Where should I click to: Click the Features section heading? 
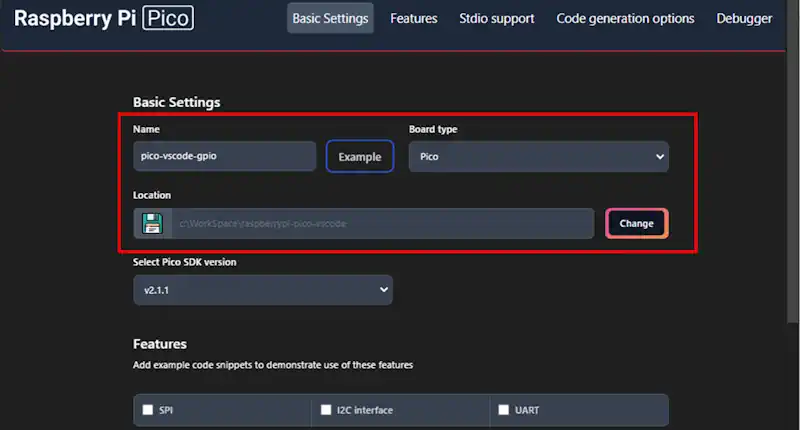pyautogui.click(x=160, y=344)
